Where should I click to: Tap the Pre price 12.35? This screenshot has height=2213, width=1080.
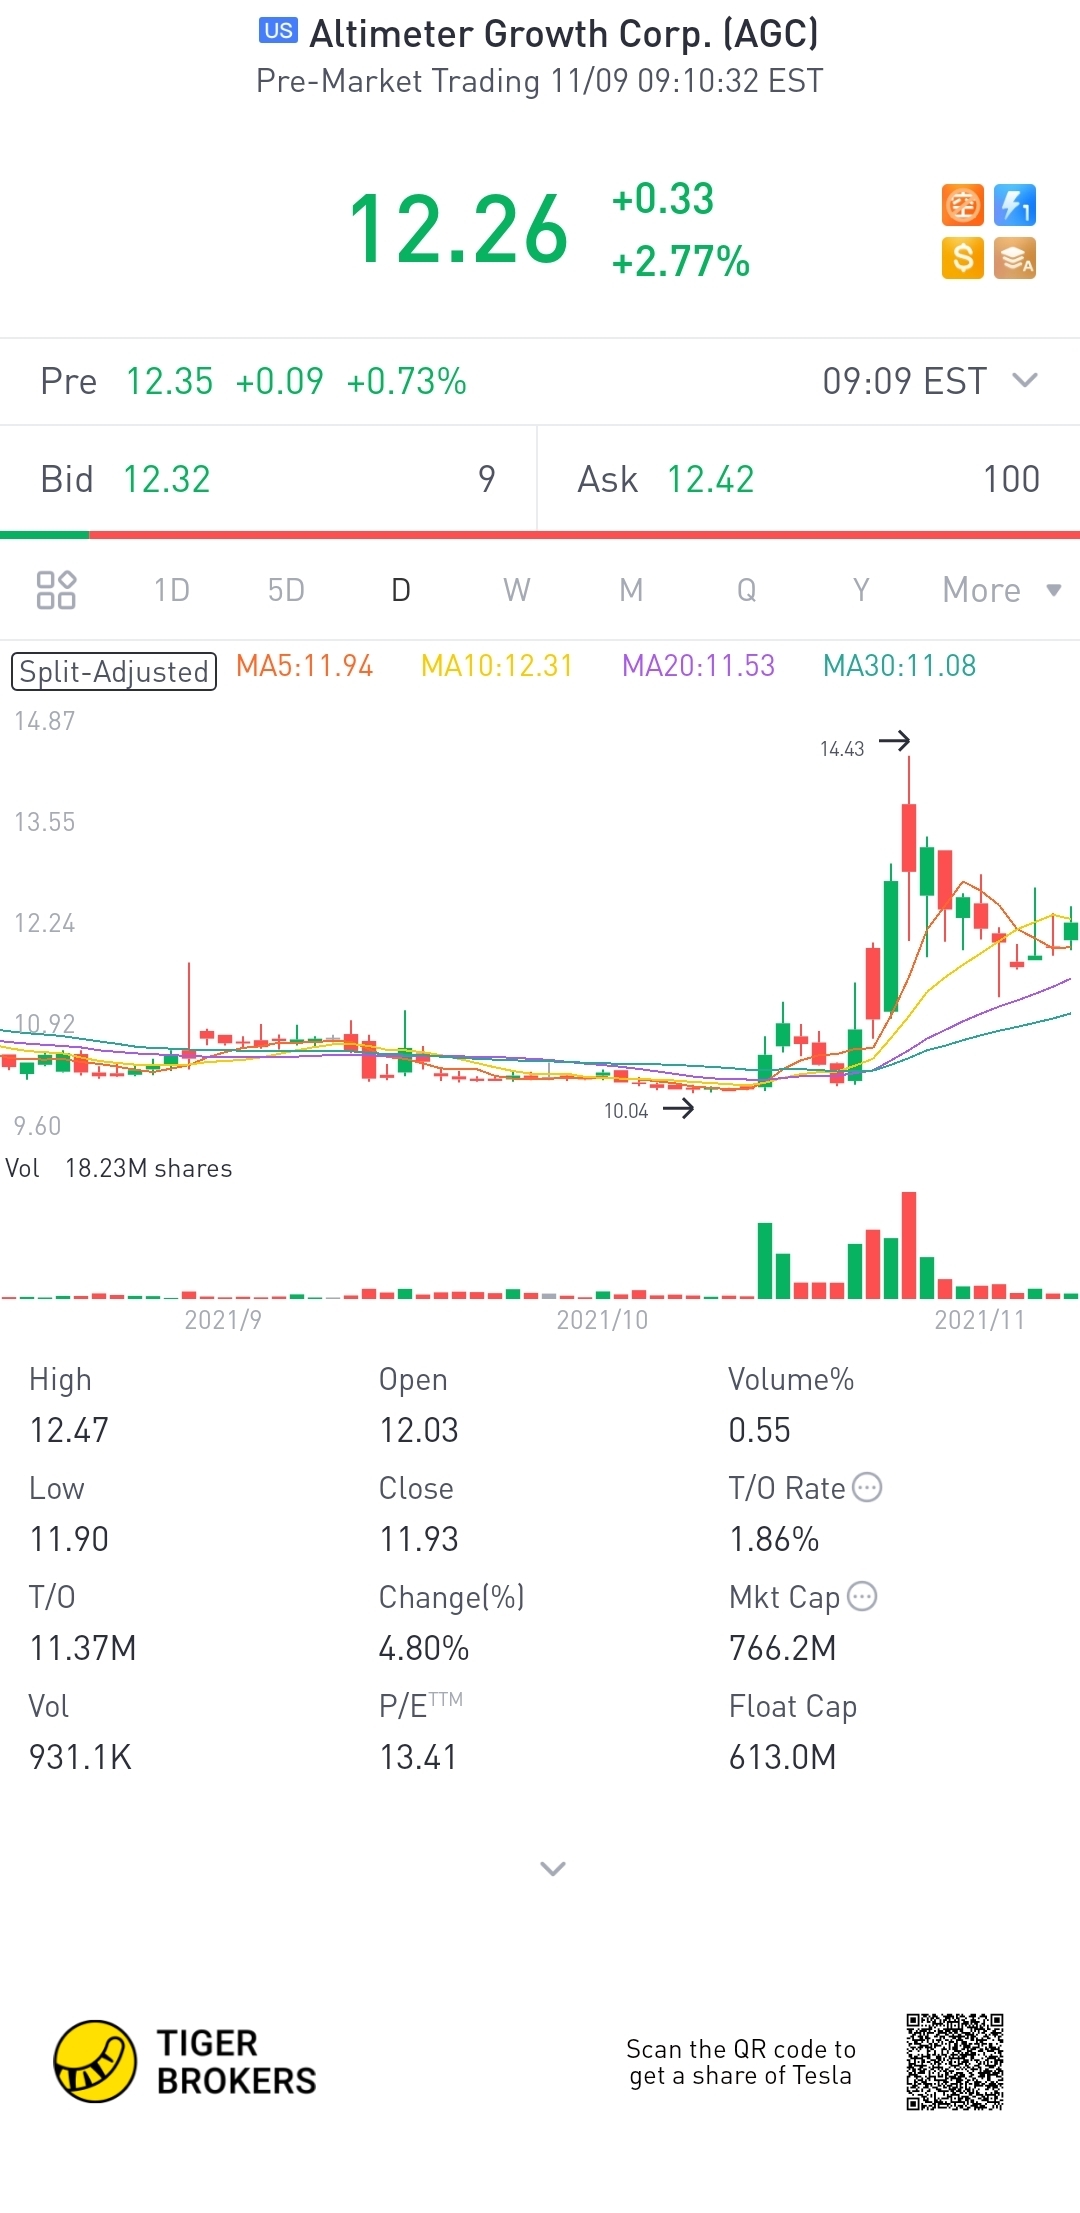point(169,381)
